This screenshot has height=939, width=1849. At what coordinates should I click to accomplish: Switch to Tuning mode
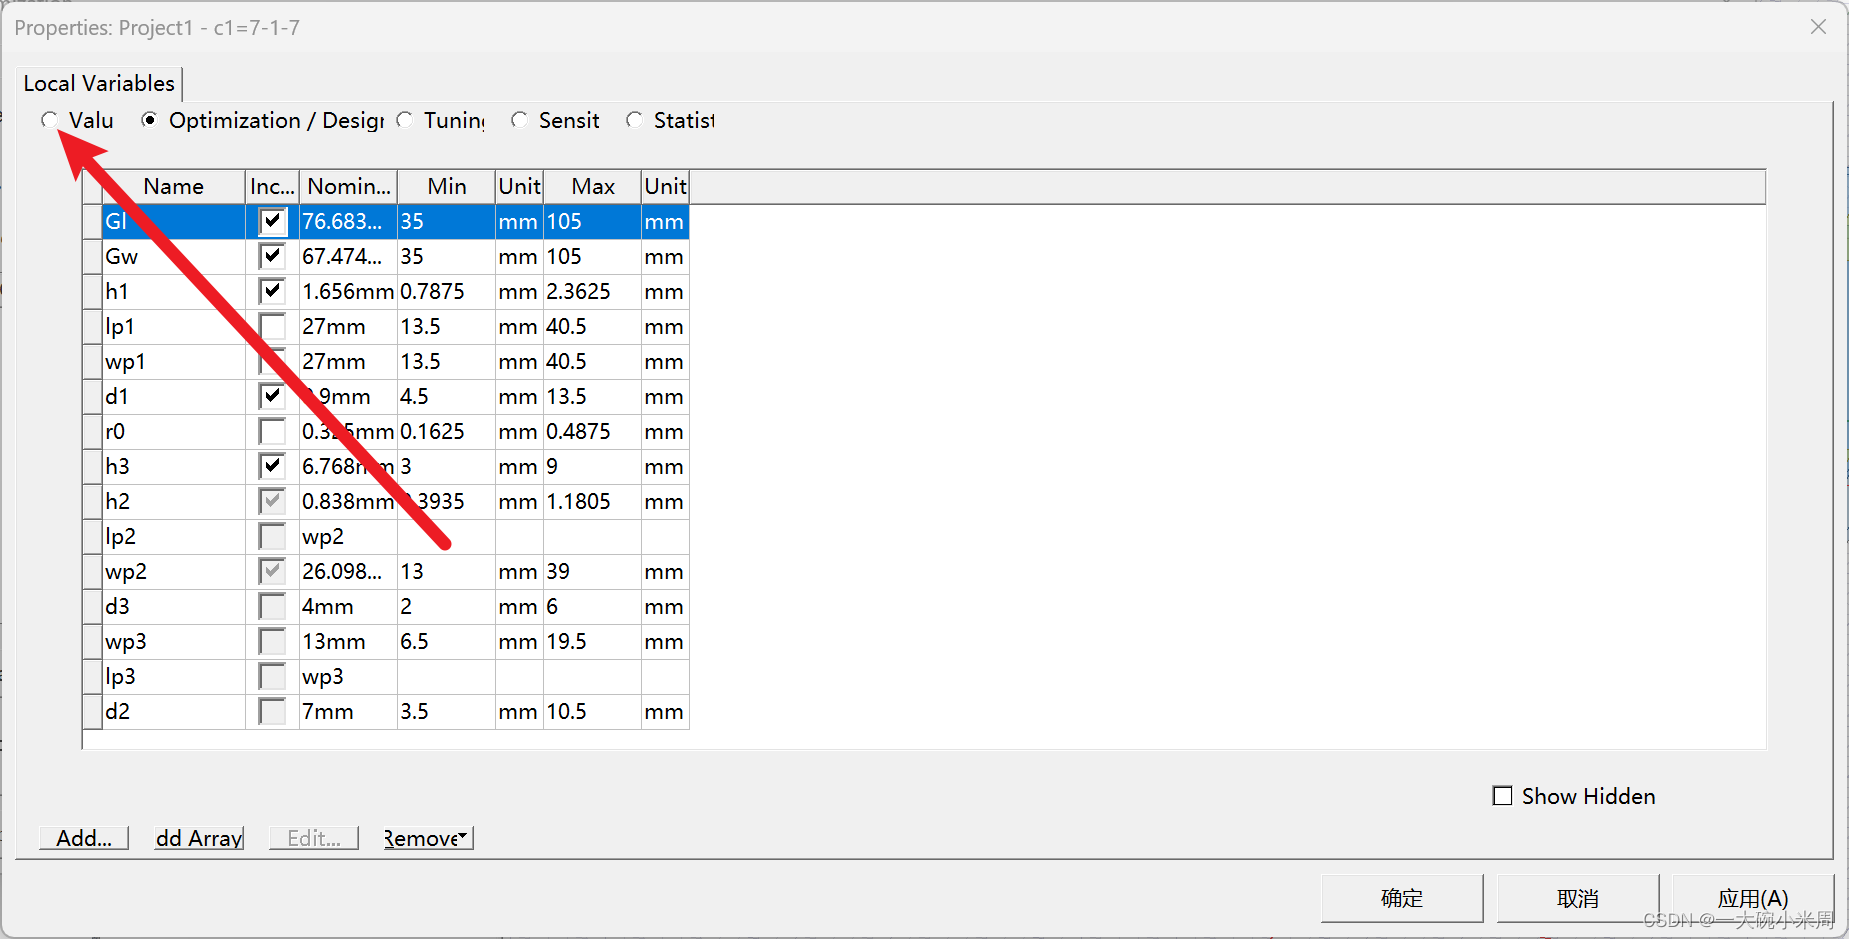pos(405,120)
